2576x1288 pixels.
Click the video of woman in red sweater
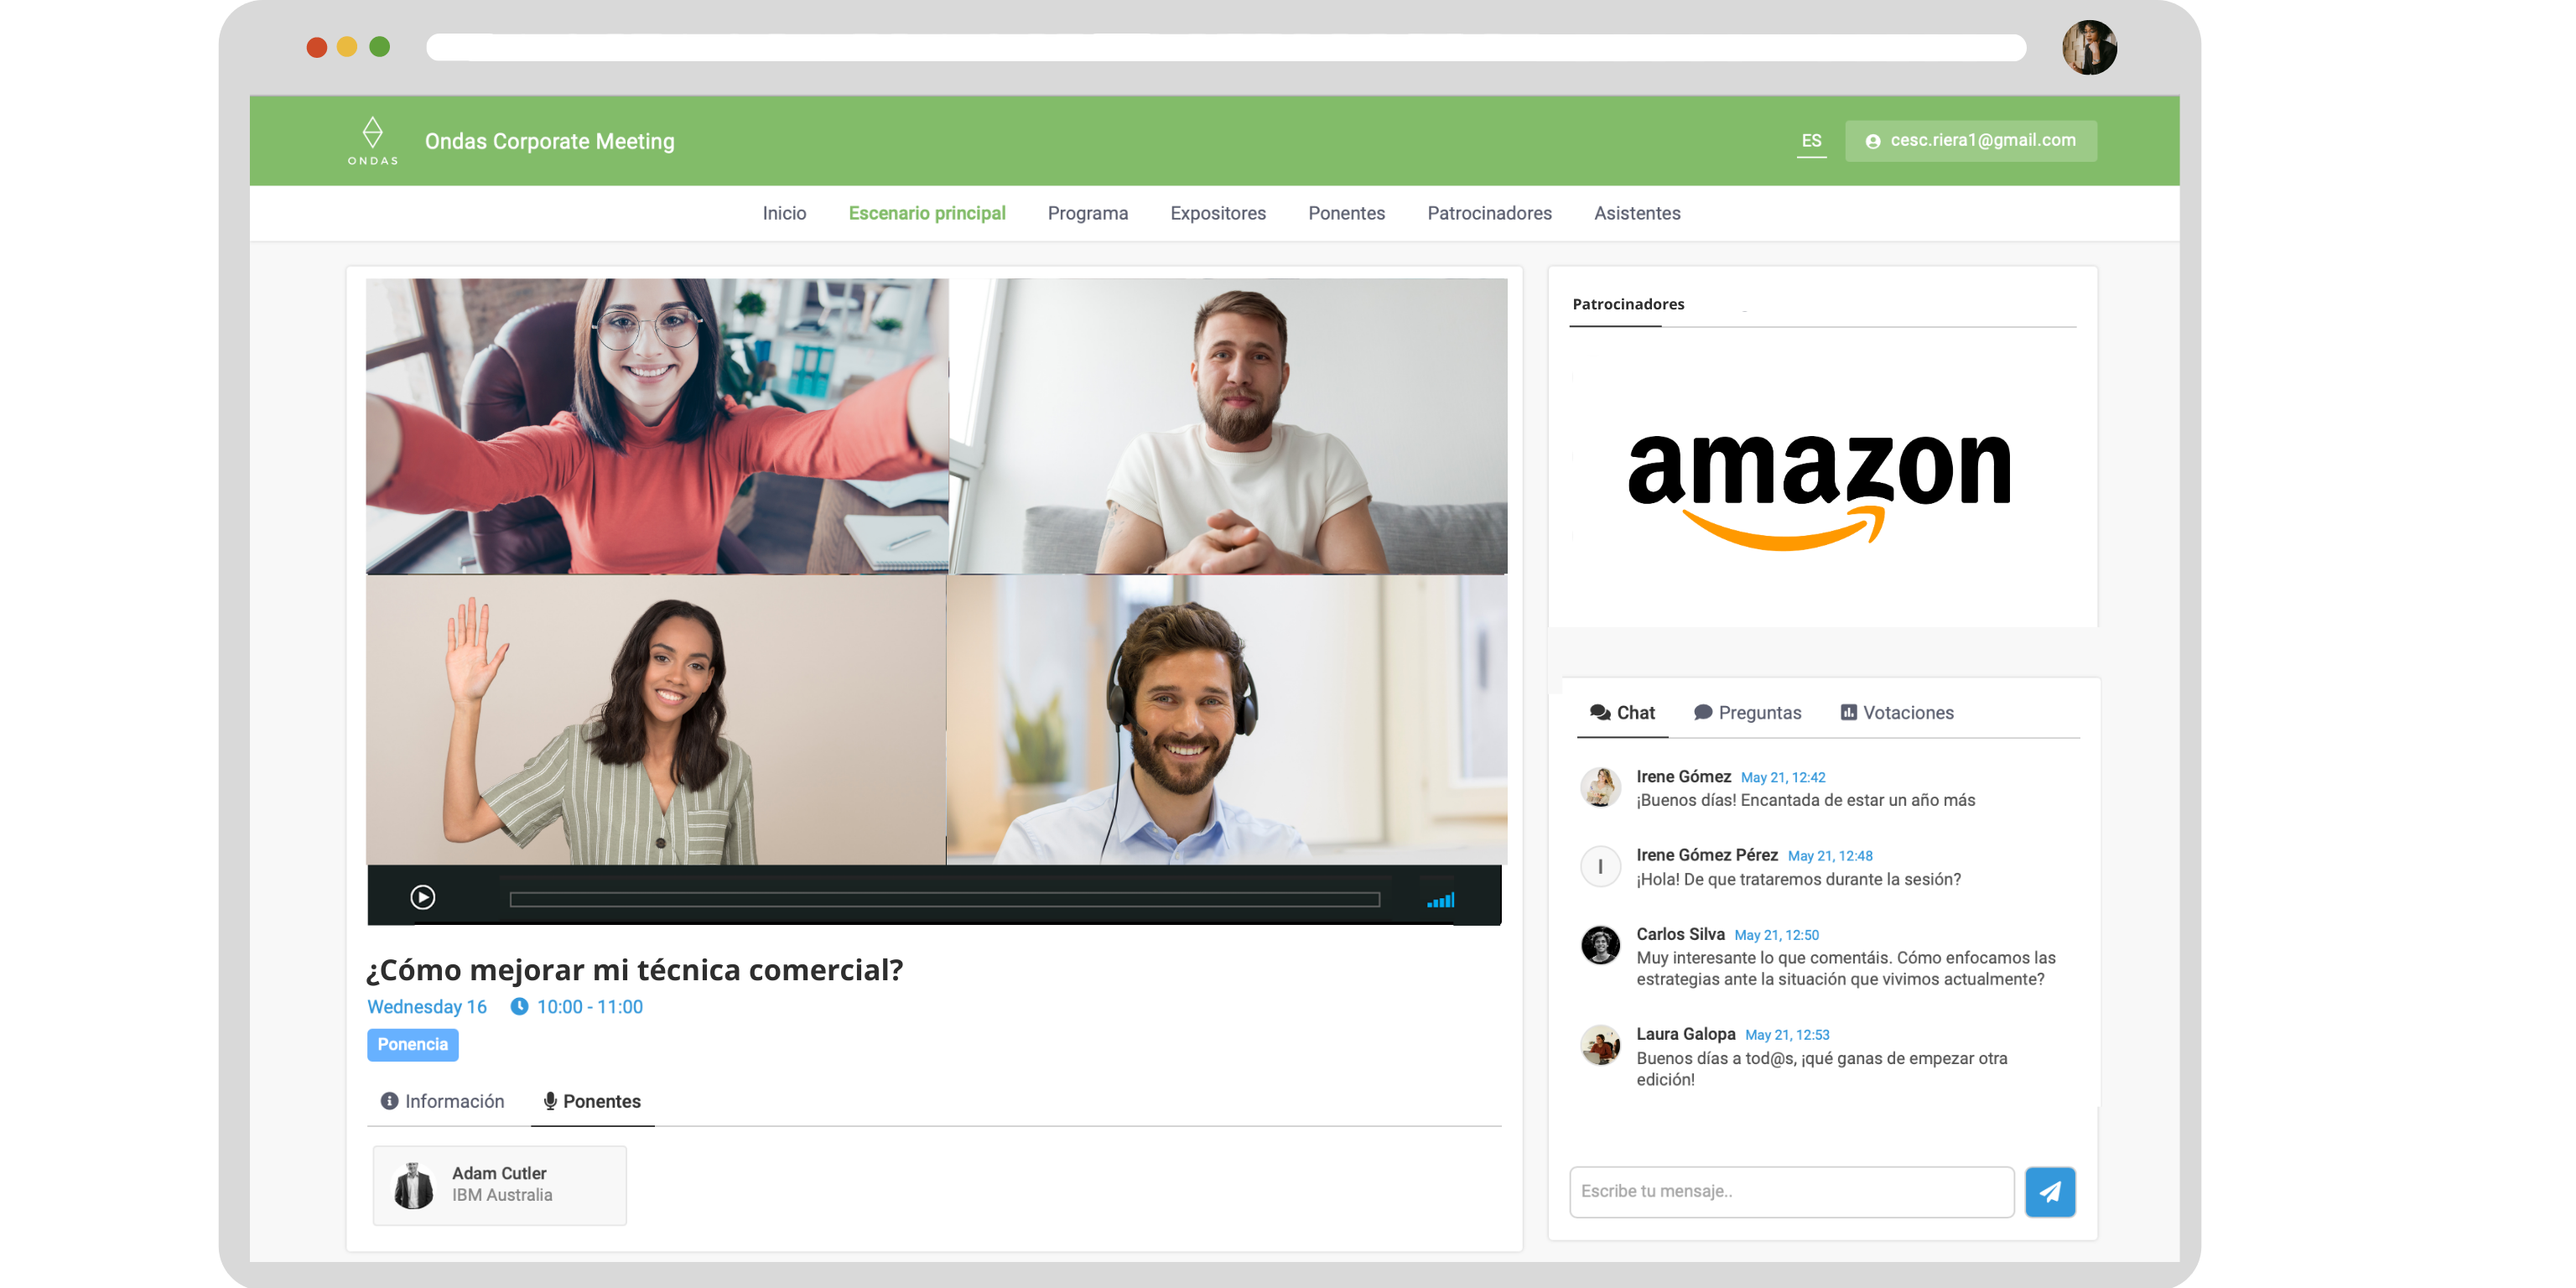tap(656, 426)
